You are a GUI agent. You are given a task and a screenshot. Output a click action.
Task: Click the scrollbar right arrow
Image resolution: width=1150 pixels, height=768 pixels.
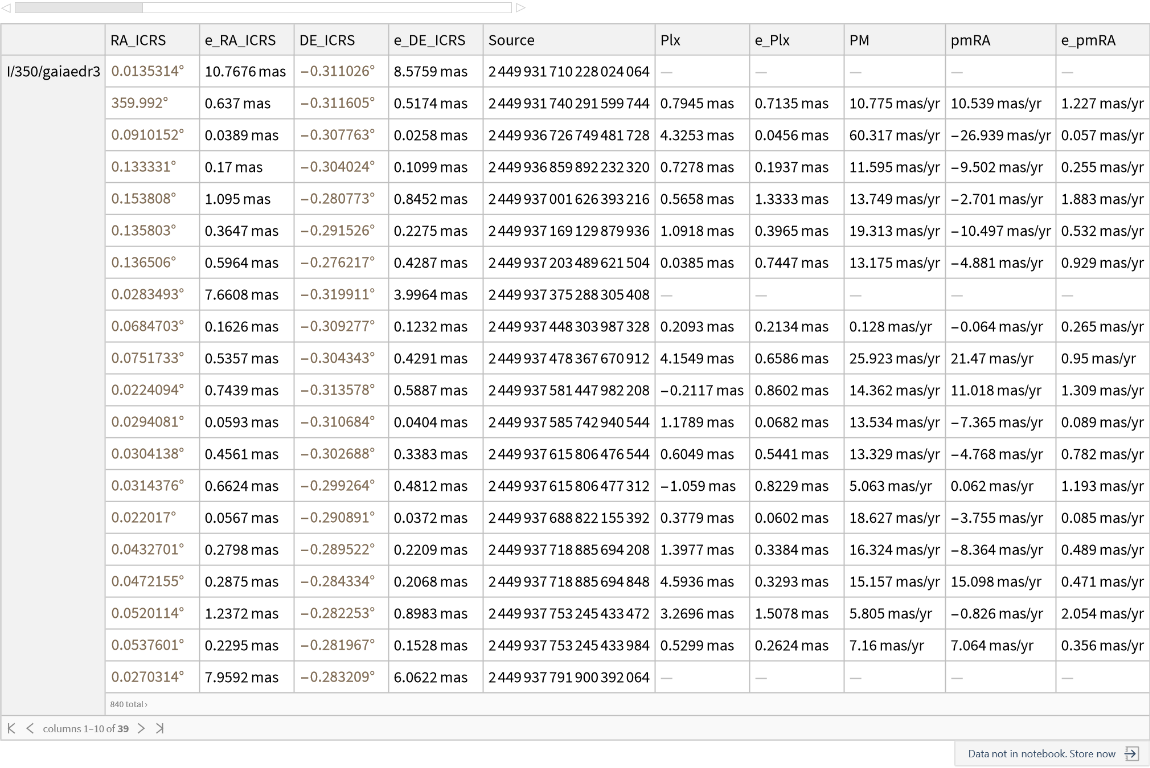coord(520,8)
